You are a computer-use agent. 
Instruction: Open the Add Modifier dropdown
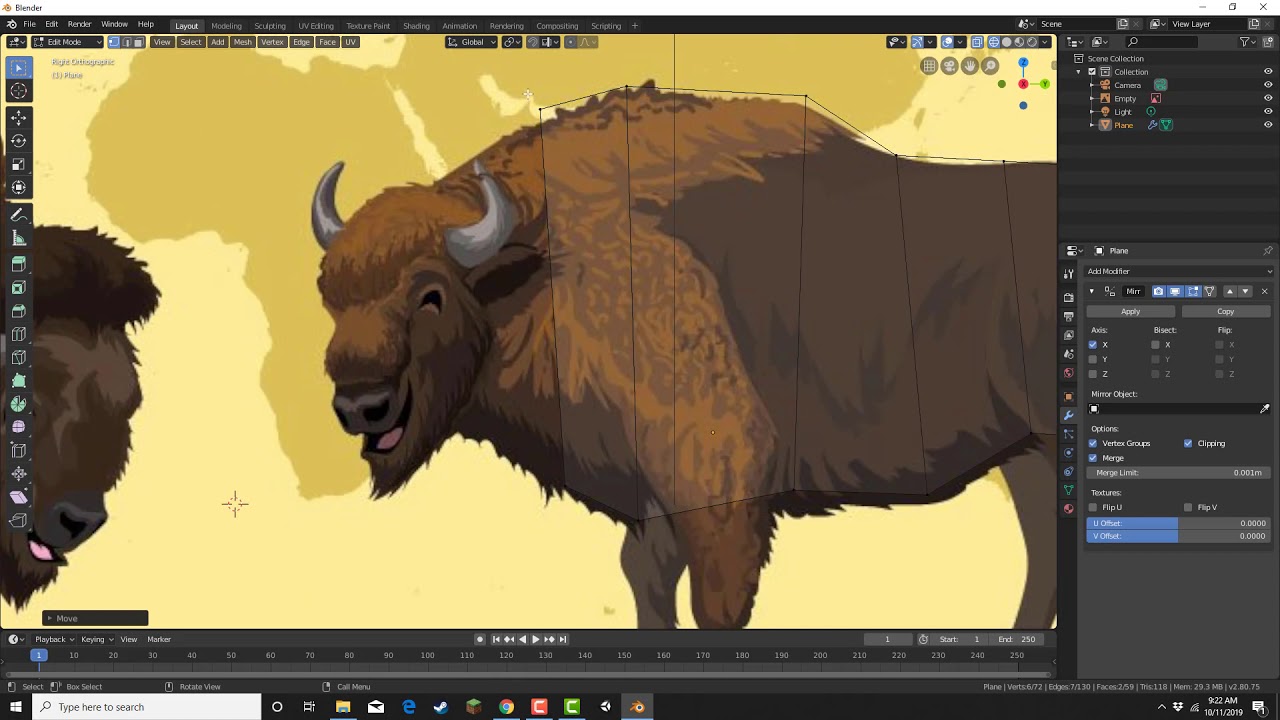[1179, 271]
